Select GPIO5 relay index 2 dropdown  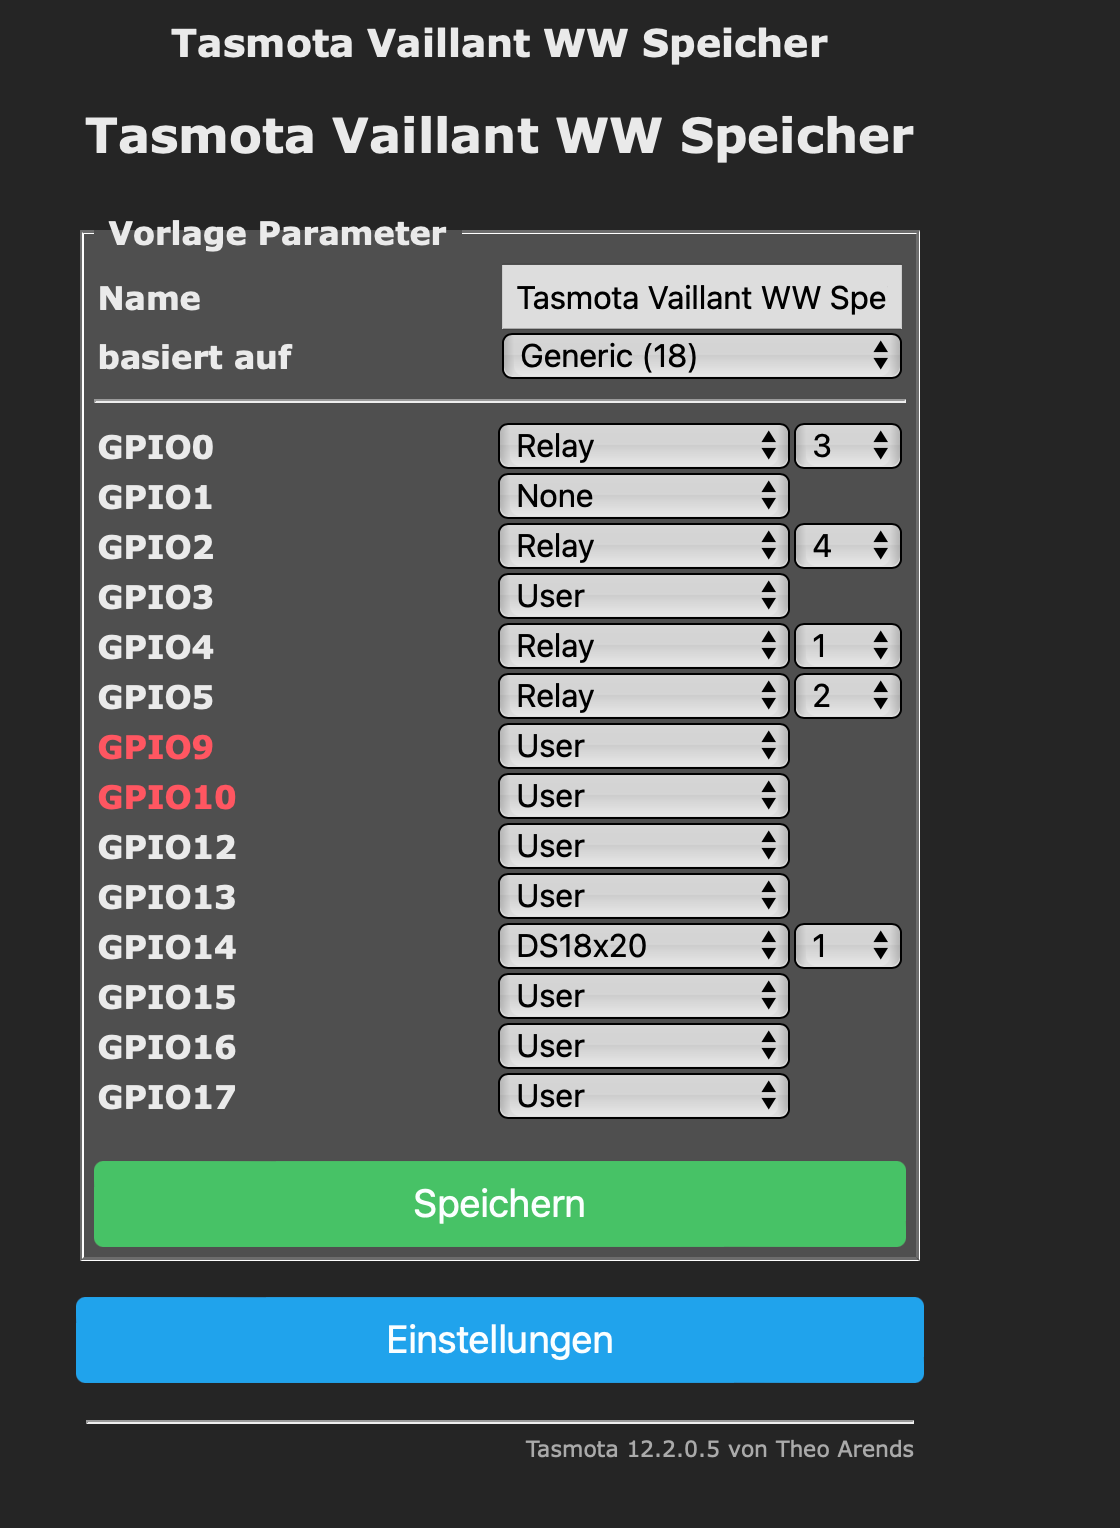pyautogui.click(x=847, y=696)
